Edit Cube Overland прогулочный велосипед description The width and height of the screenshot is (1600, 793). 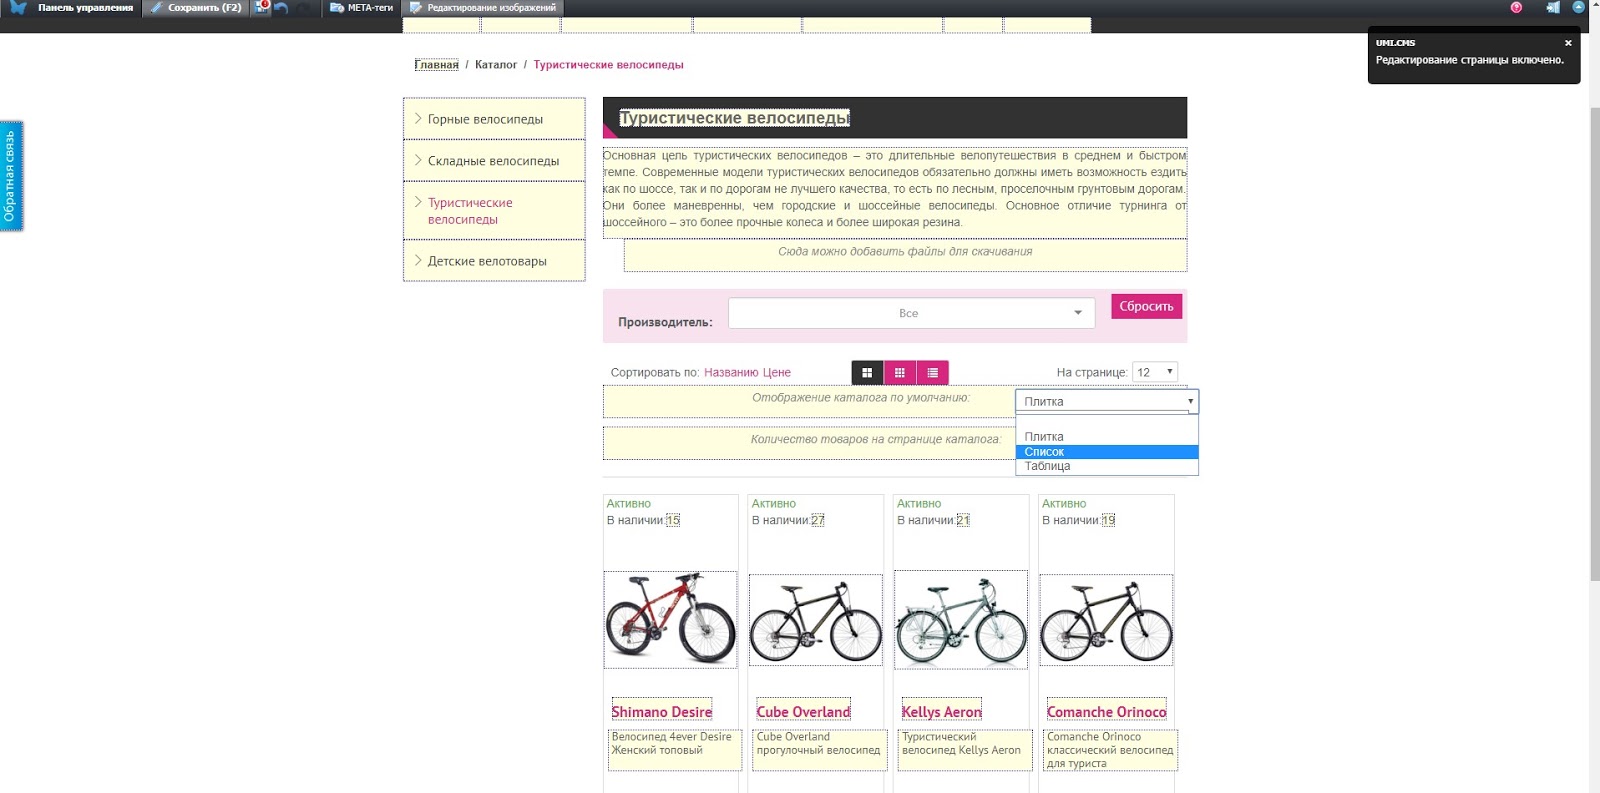(x=820, y=749)
